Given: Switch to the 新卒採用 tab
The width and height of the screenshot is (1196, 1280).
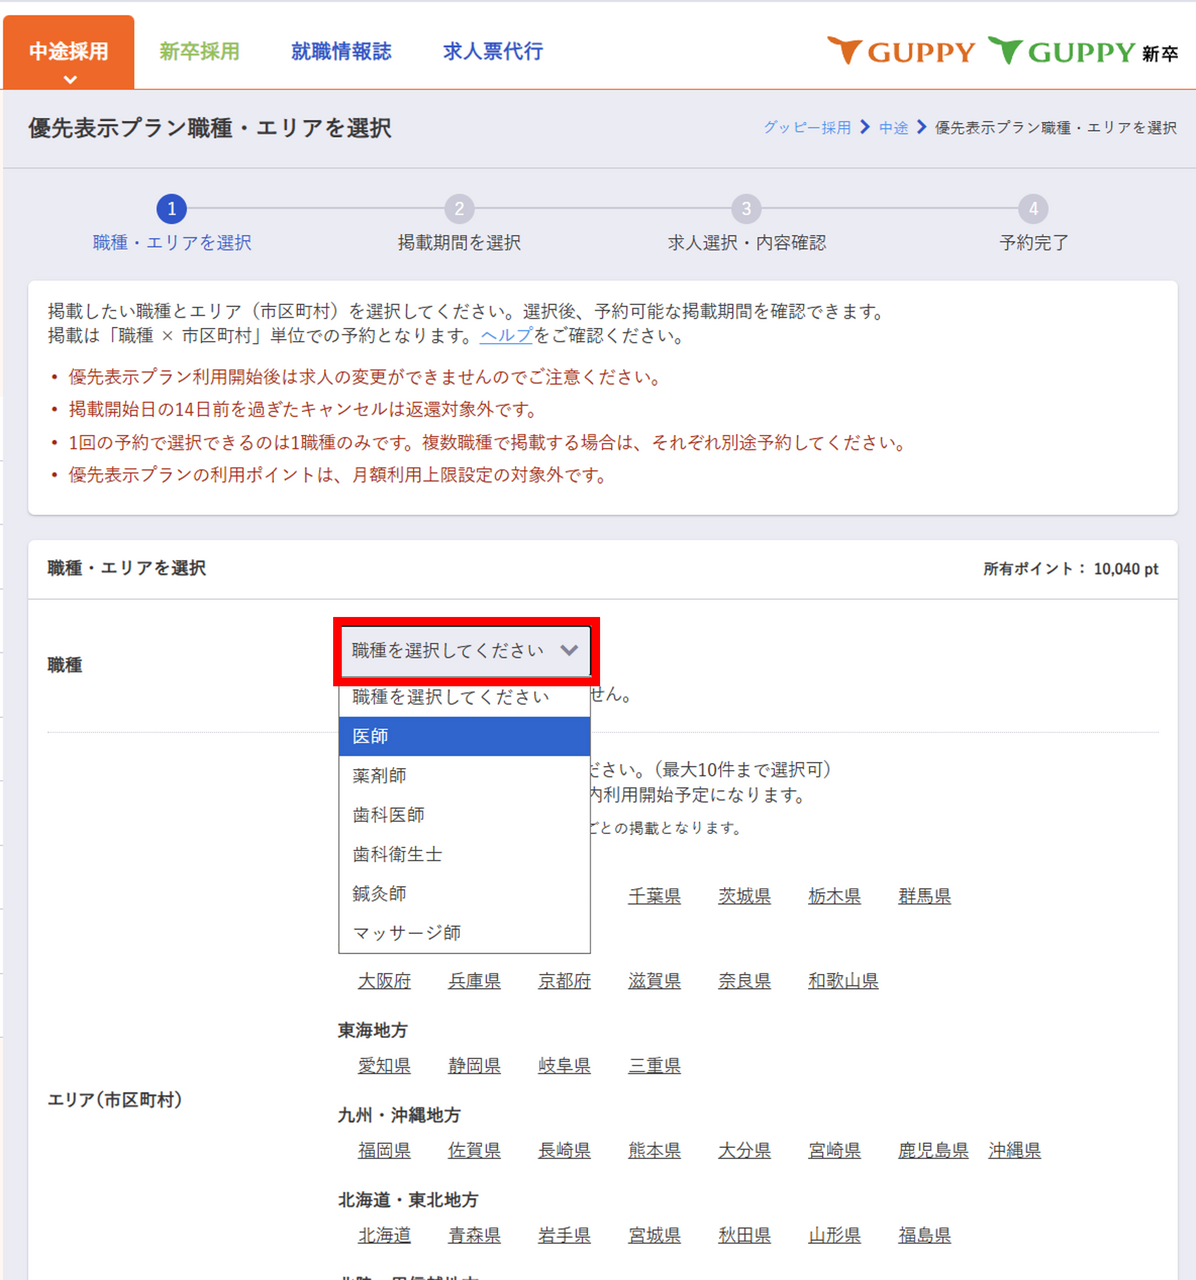Looking at the screenshot, I should click(199, 51).
